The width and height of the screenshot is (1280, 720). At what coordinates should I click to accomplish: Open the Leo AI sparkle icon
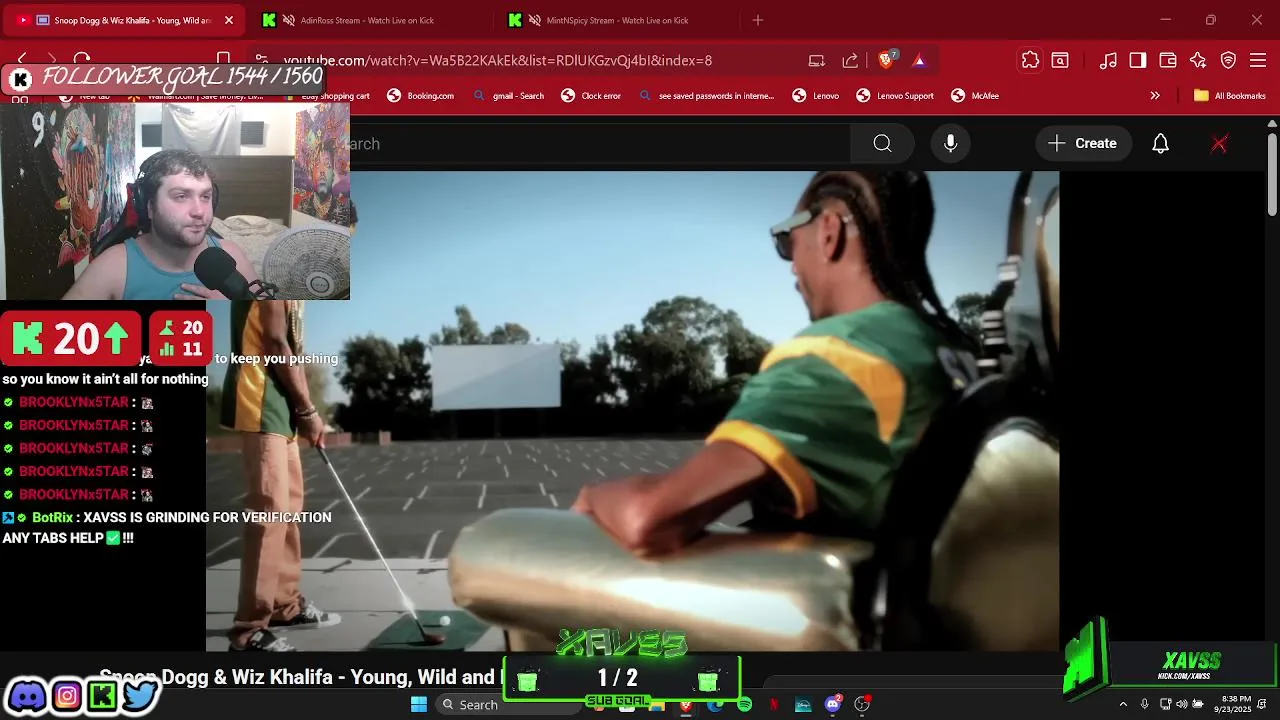(x=1198, y=60)
